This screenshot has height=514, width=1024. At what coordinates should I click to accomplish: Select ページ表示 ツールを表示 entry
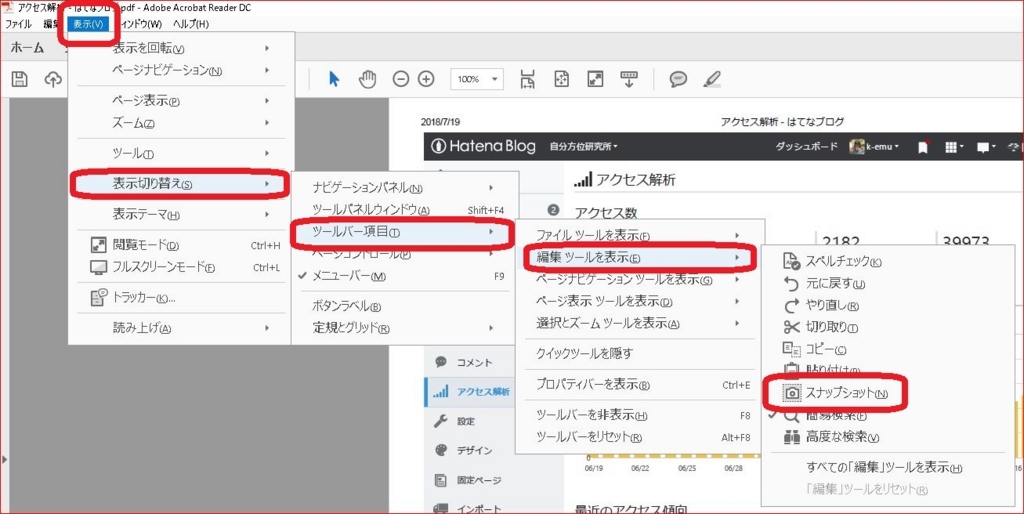(639, 302)
